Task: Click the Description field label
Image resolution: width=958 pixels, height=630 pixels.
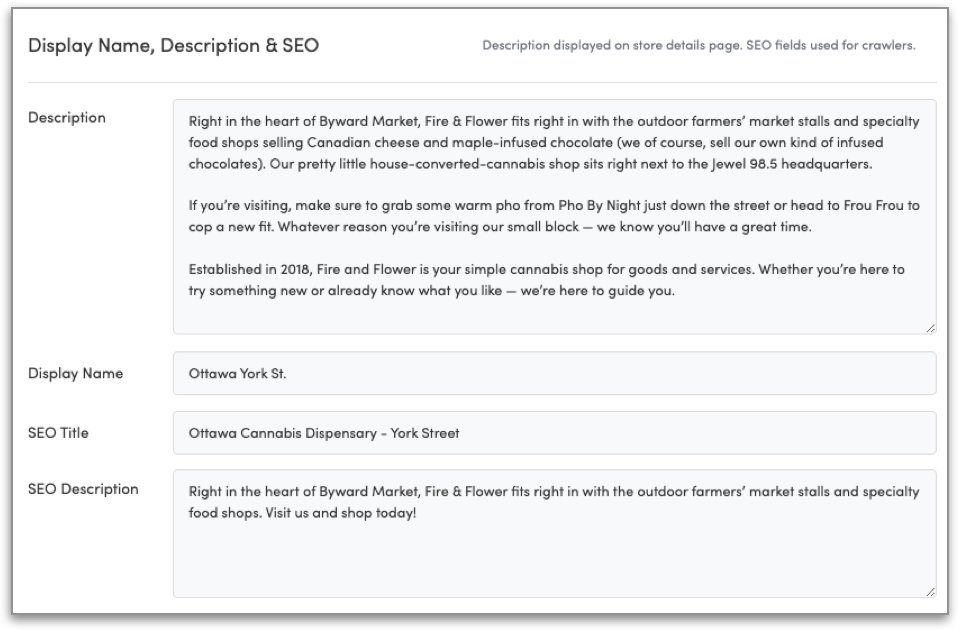Action: [x=67, y=118]
